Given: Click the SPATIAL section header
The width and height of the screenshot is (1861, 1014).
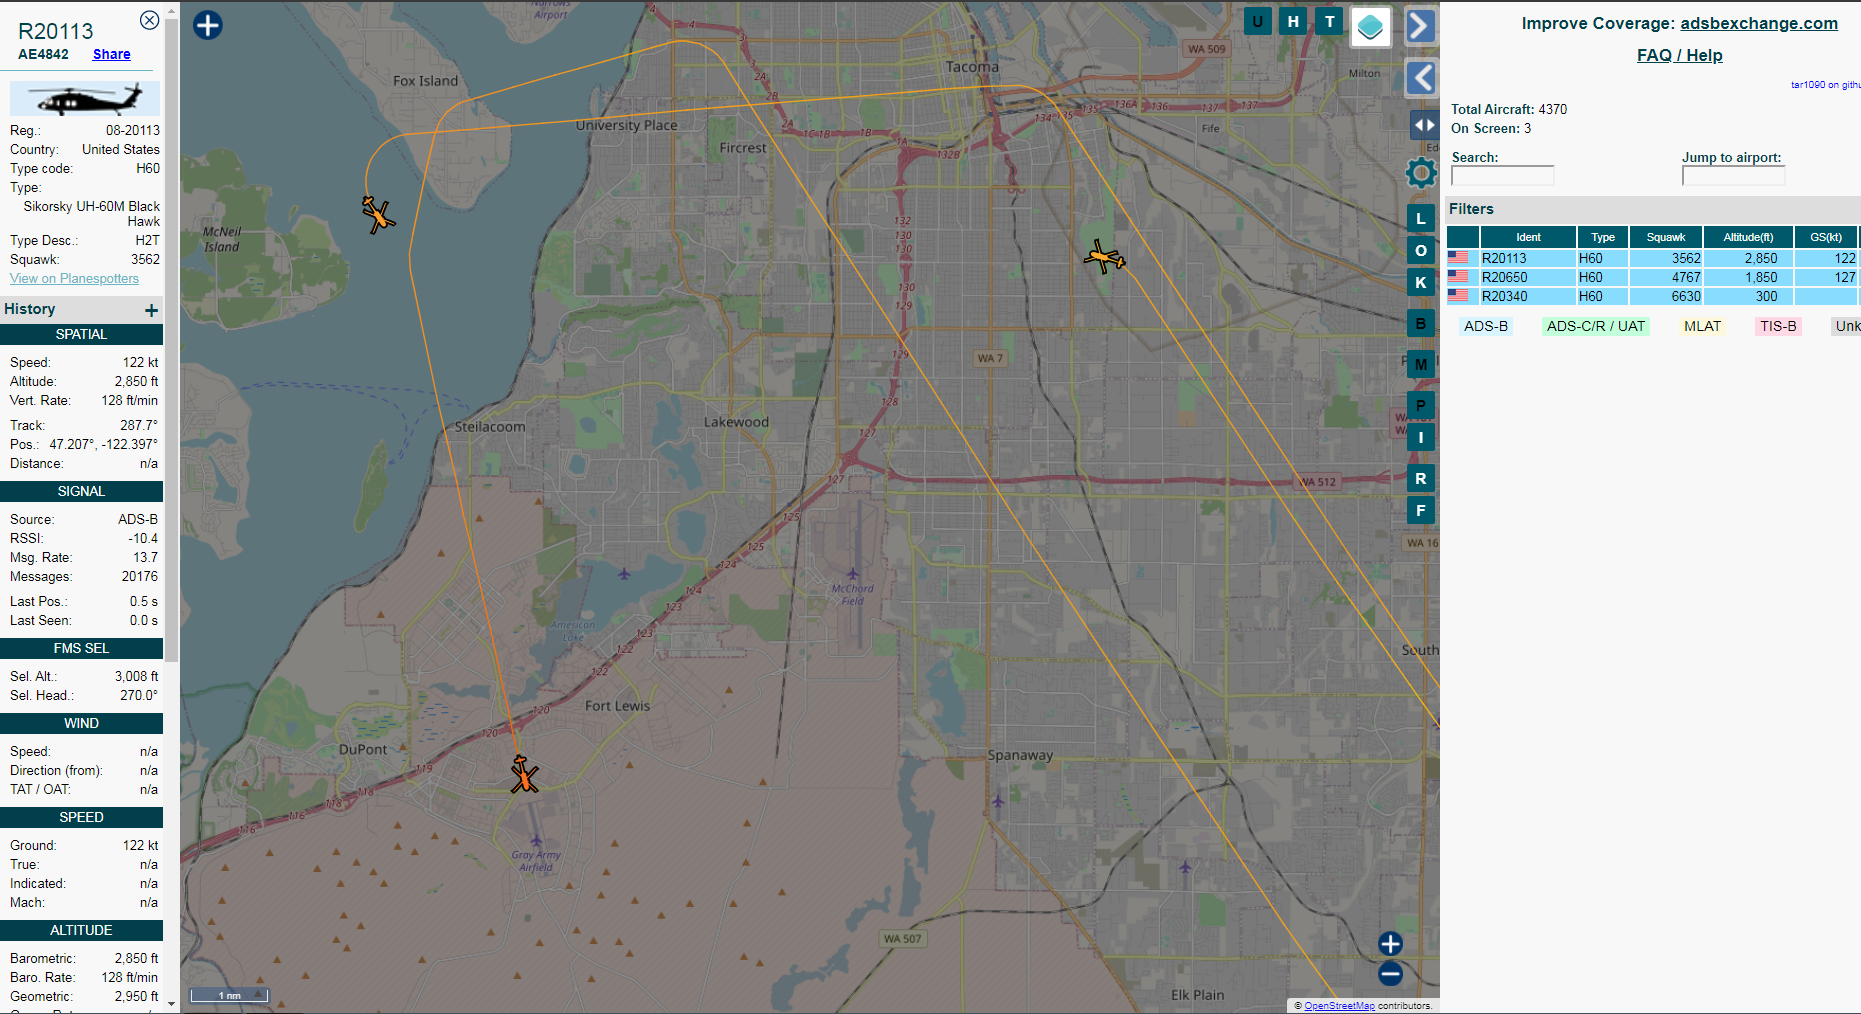Looking at the screenshot, I should [81, 335].
